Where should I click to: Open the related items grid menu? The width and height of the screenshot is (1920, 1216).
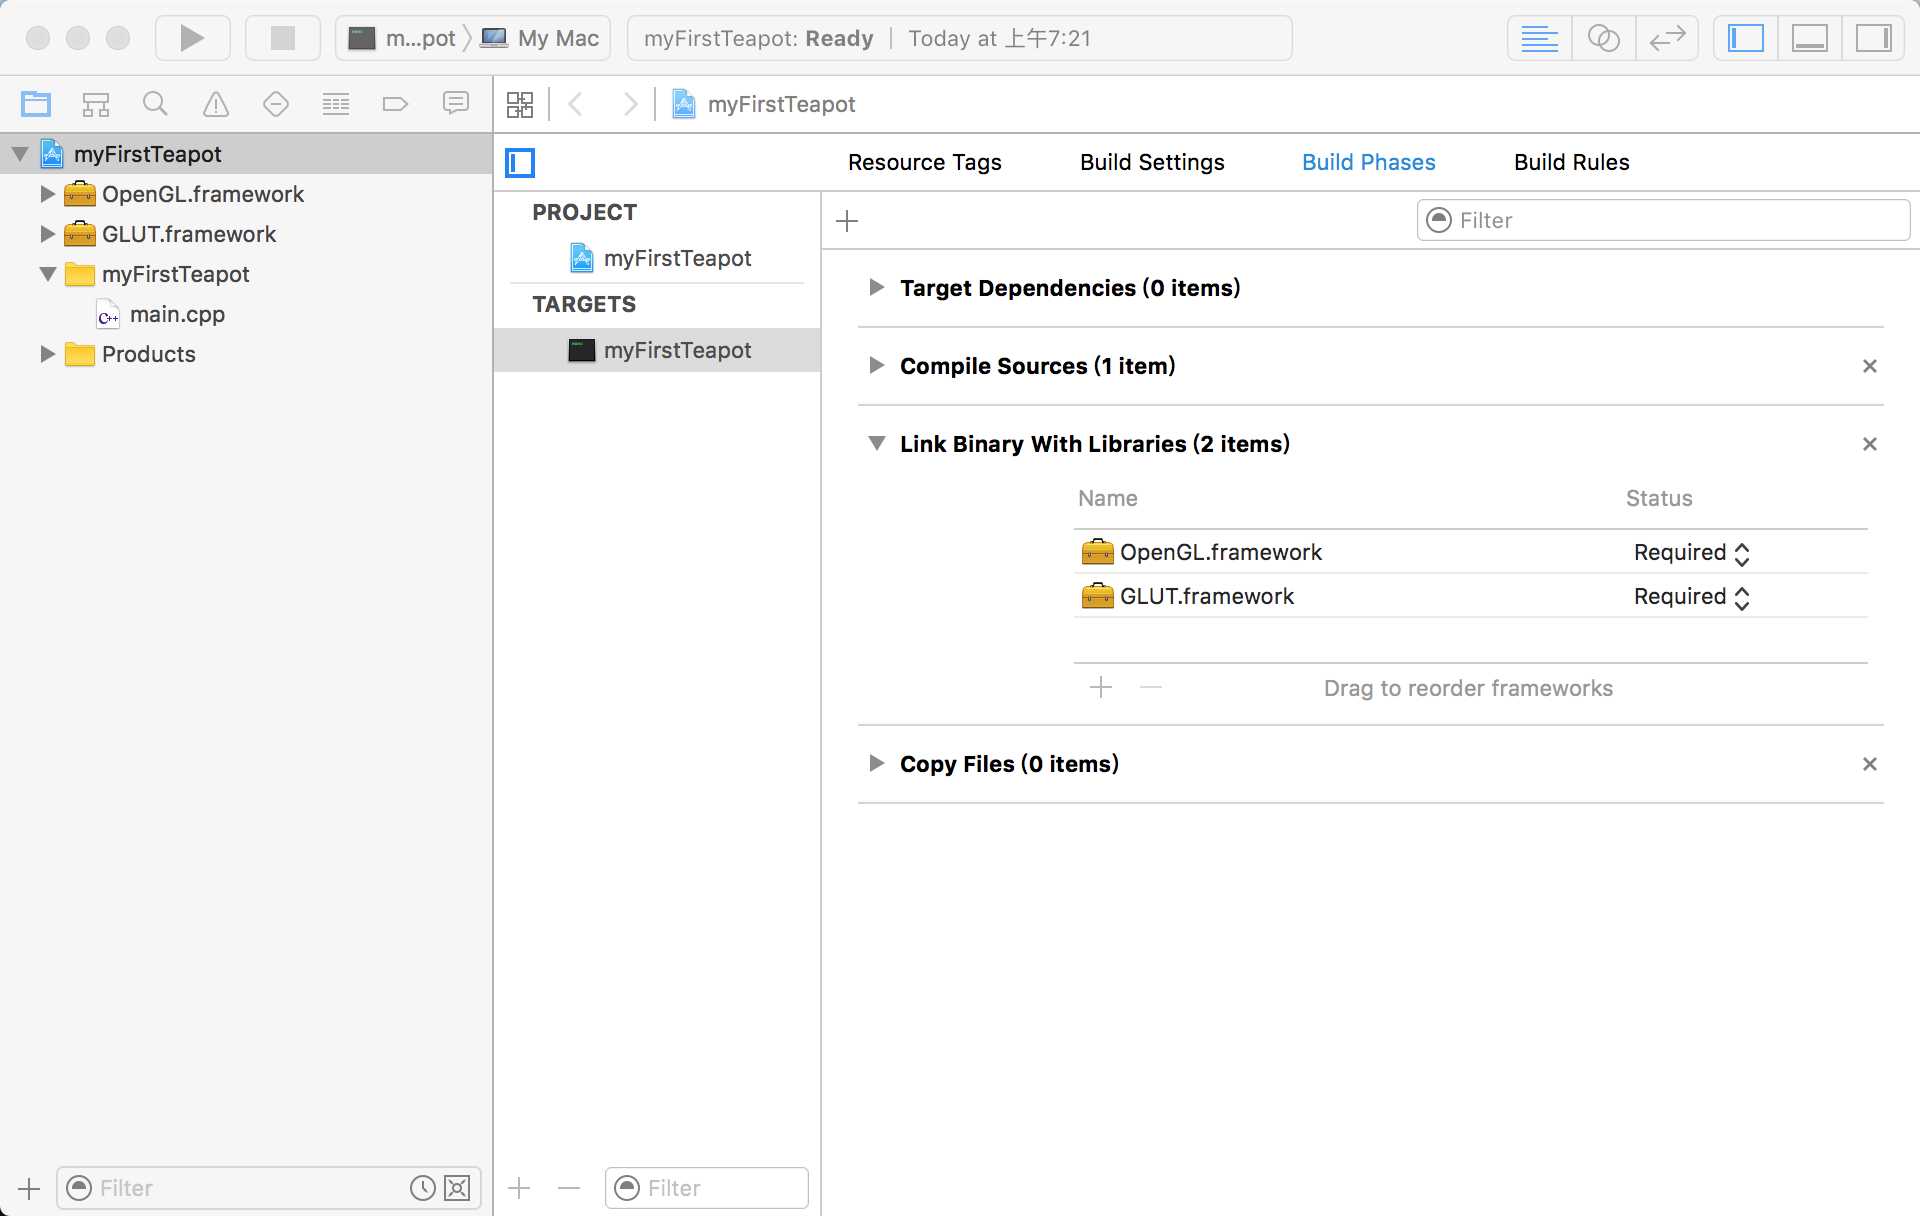pos(520,104)
